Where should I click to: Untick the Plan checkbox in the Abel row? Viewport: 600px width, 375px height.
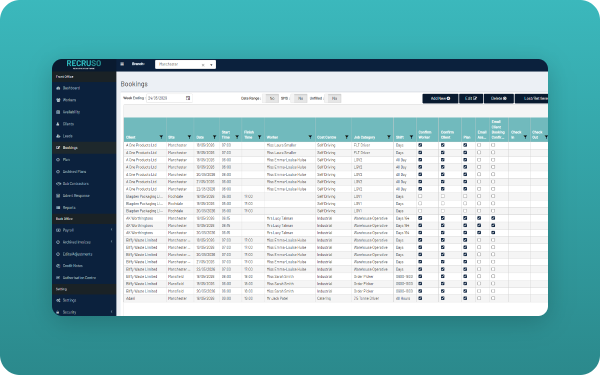pyautogui.click(x=465, y=298)
